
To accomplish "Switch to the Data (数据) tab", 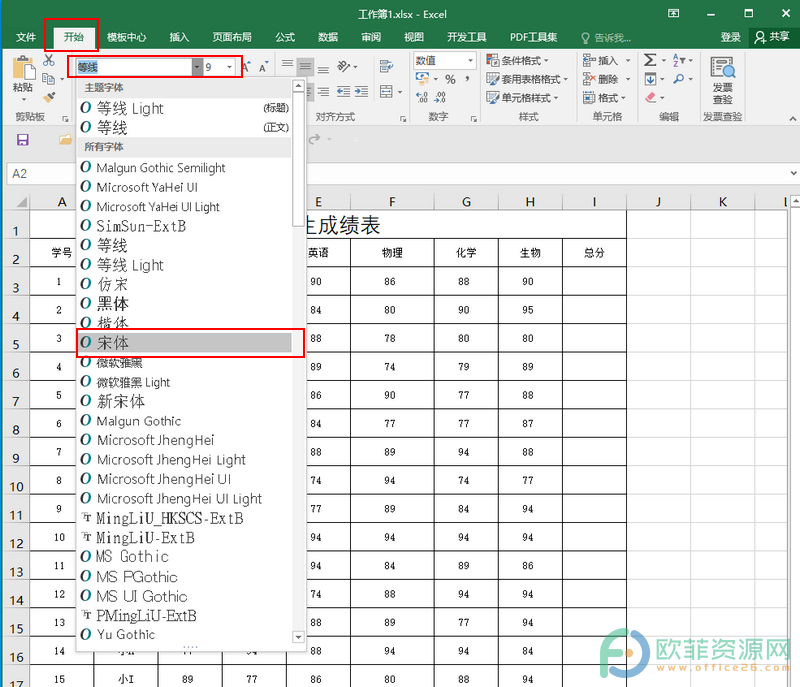I will [x=328, y=37].
